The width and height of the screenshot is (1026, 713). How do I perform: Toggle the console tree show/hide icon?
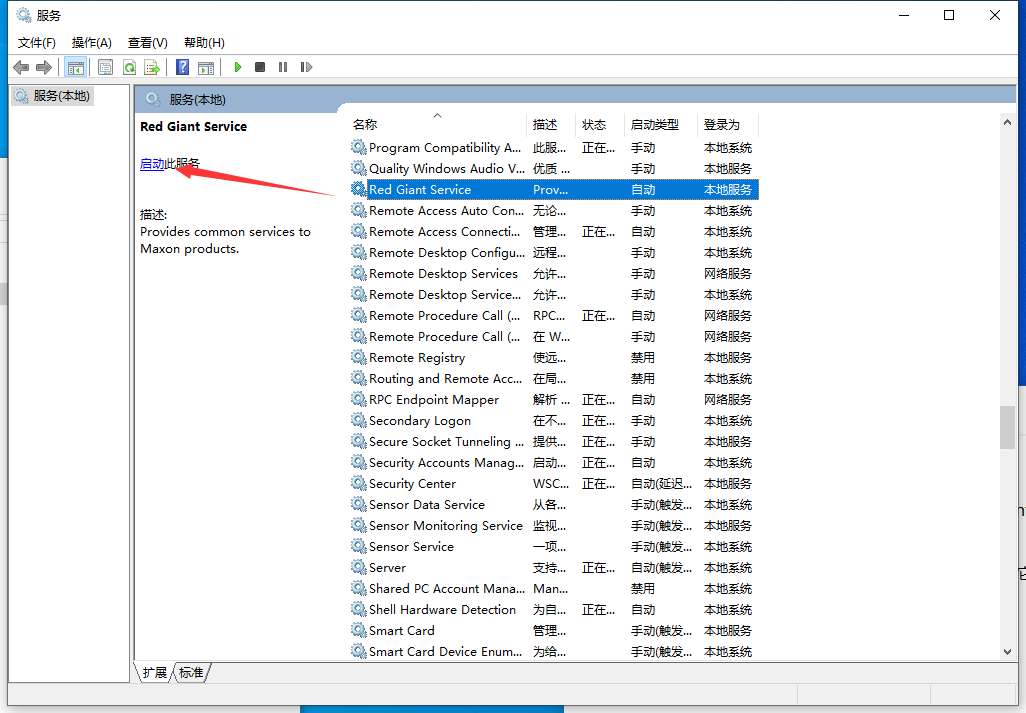click(x=75, y=67)
